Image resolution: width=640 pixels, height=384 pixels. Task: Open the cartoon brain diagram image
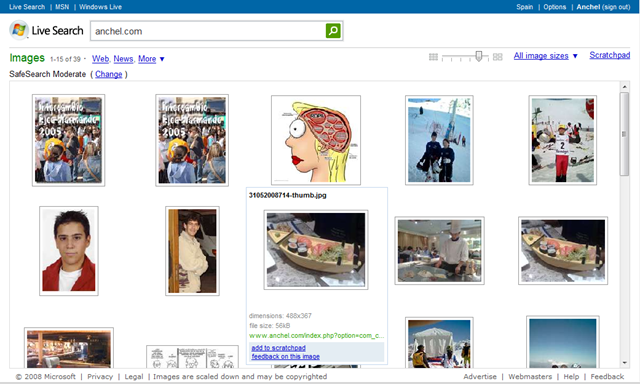[316, 140]
